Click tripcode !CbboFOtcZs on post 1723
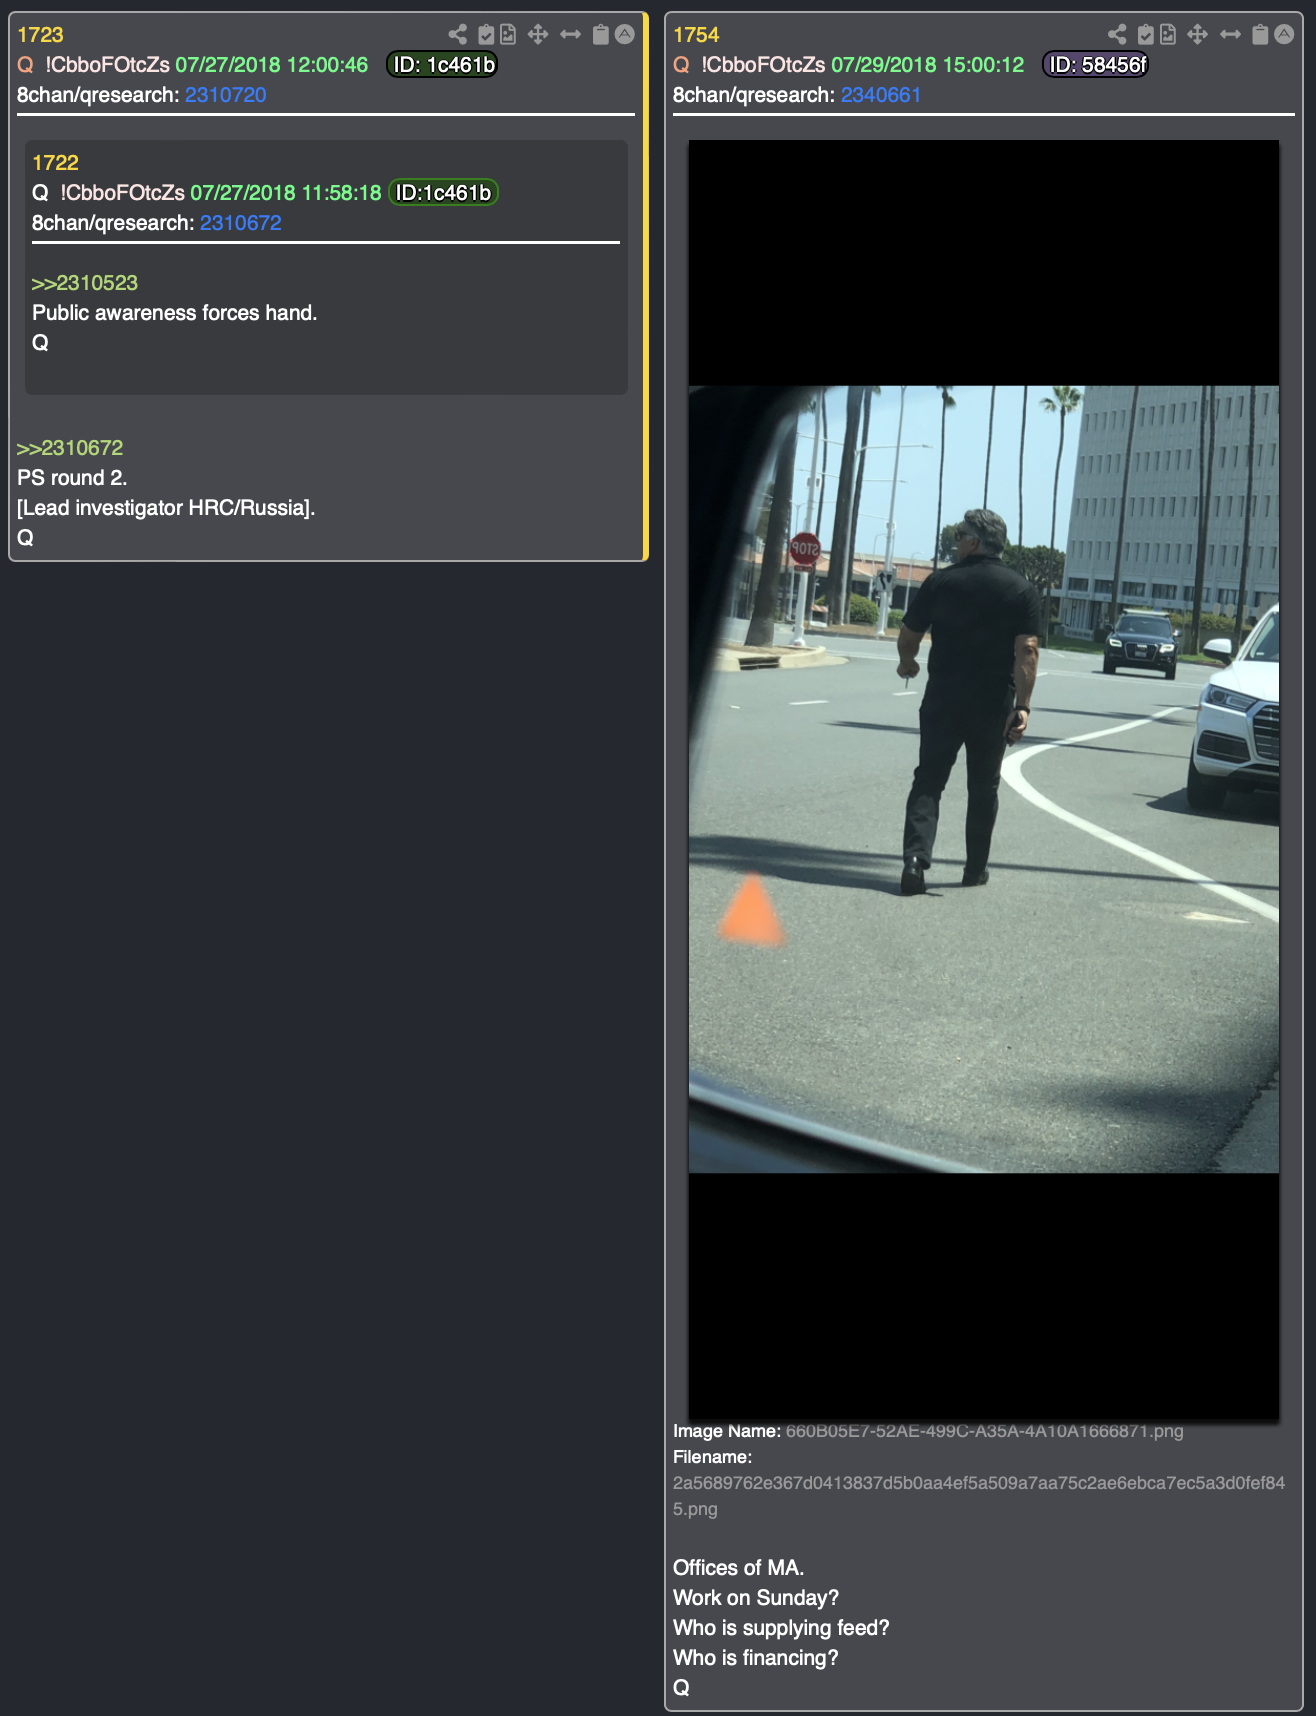The width and height of the screenshot is (1316, 1716). click(x=107, y=65)
